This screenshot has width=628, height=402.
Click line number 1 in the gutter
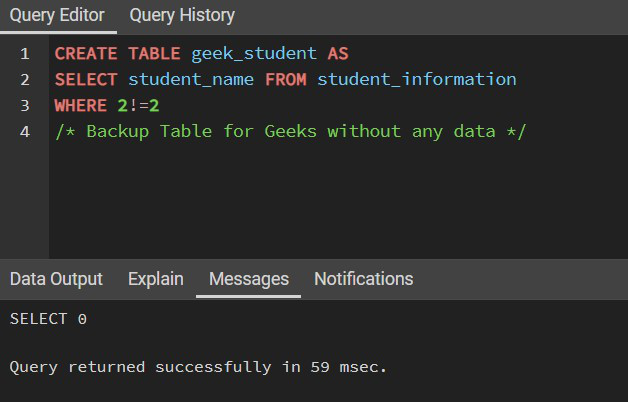(x=25, y=53)
